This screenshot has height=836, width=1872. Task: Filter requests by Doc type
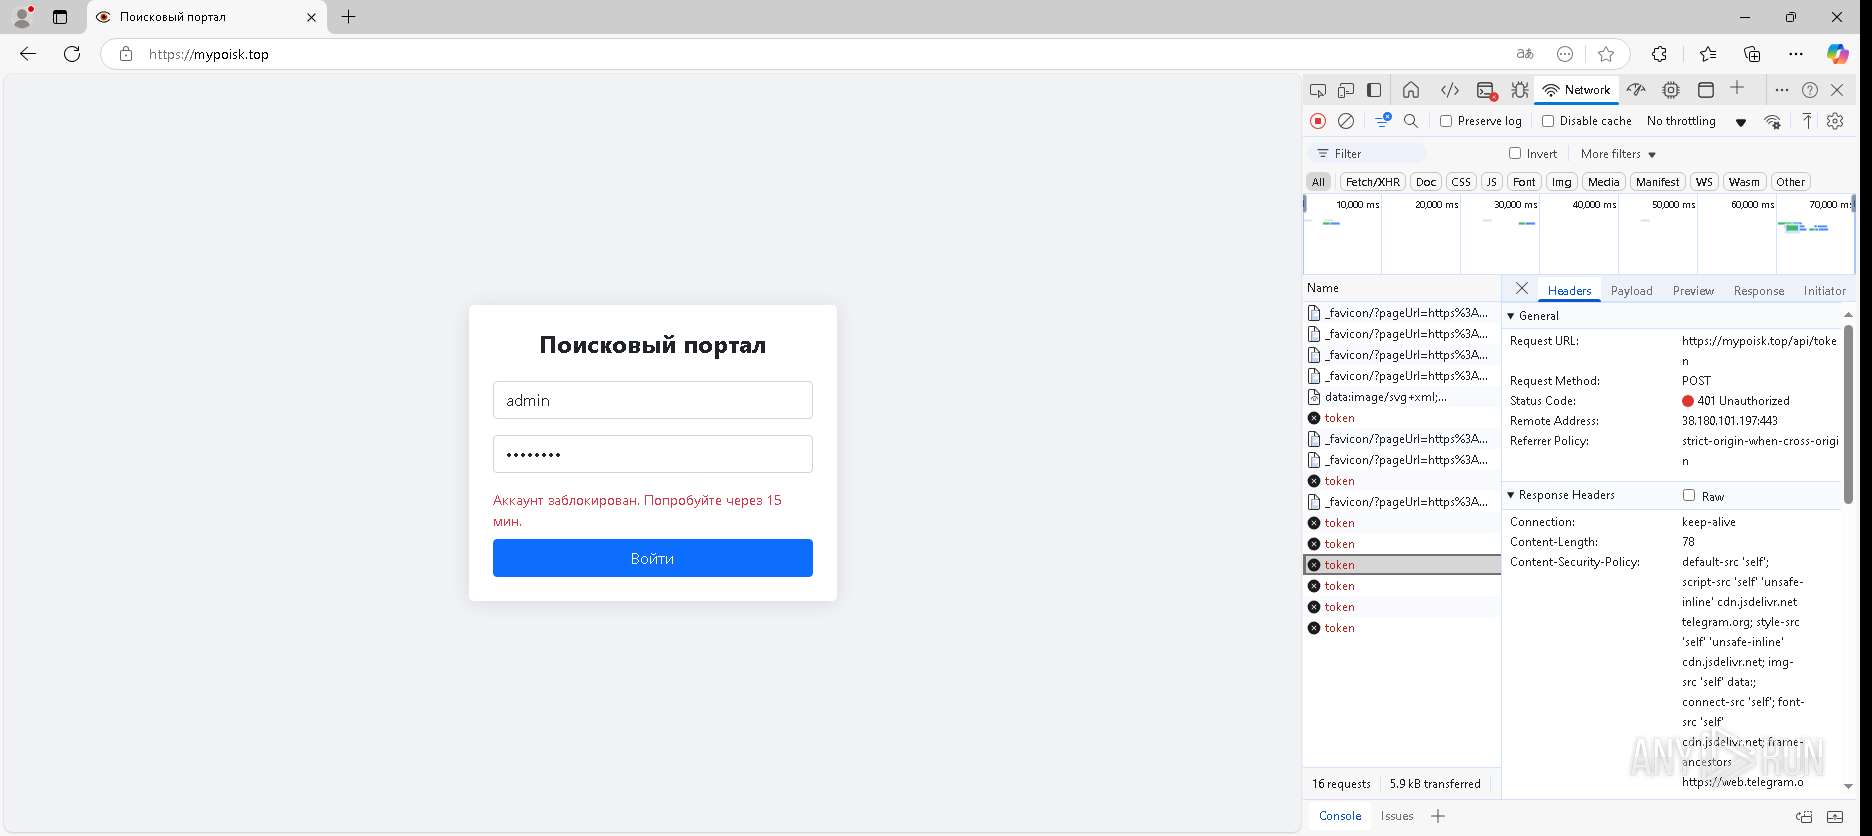pos(1426,182)
